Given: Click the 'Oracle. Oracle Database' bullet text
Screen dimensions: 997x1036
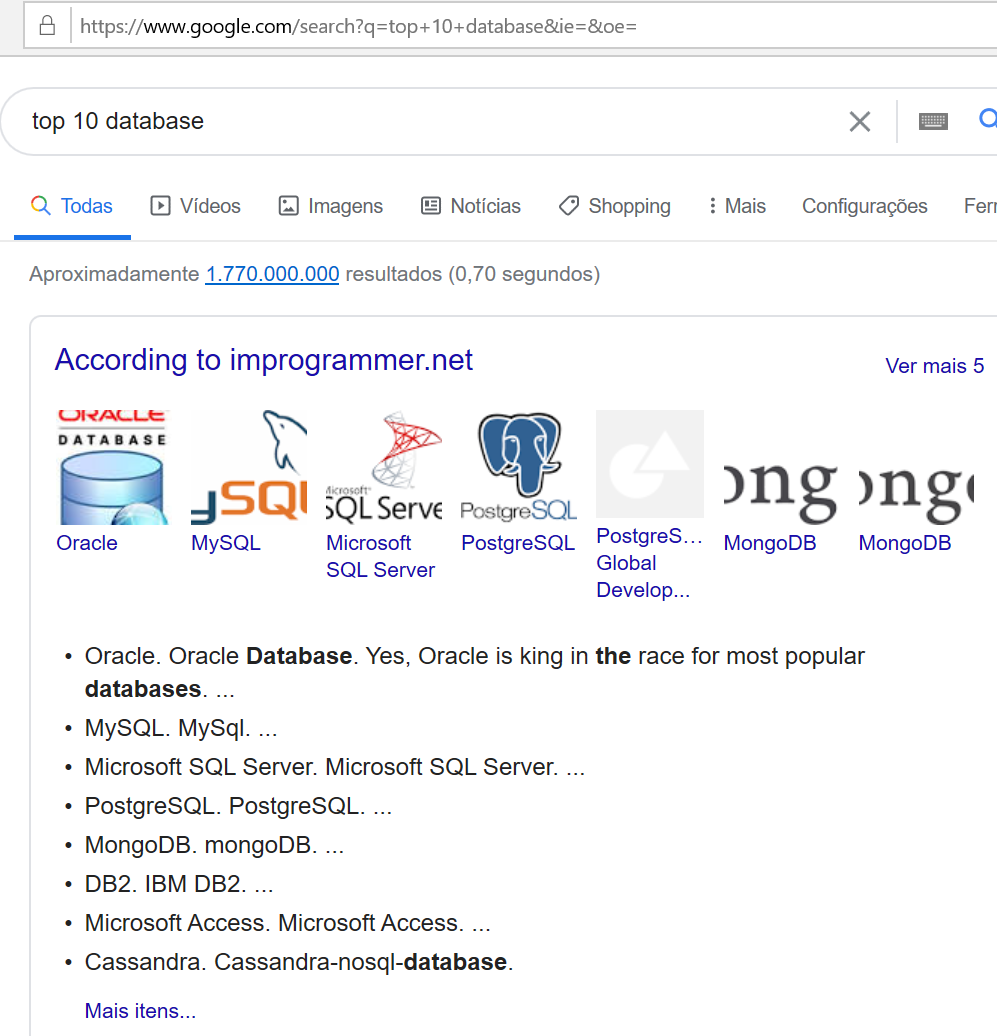Looking at the screenshot, I should coord(474,673).
